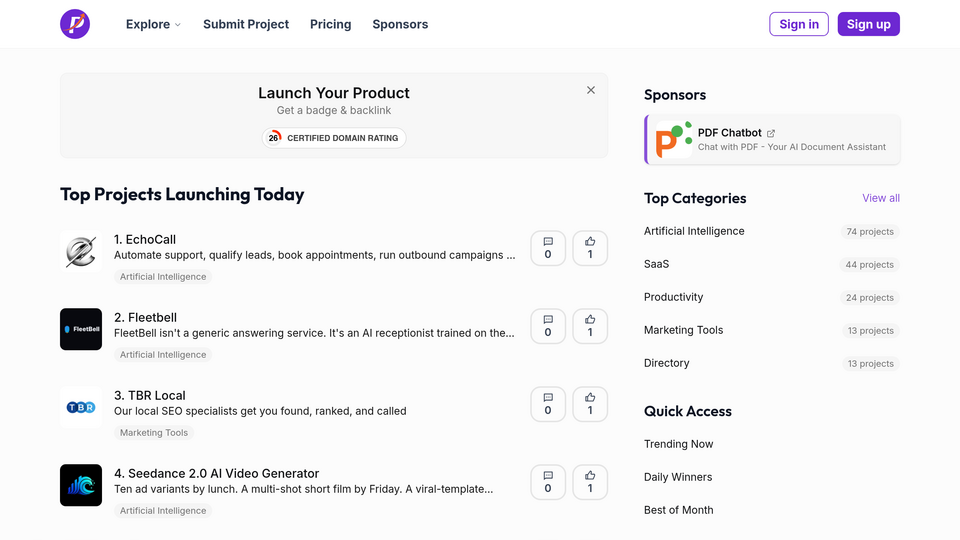960x540 pixels.
Task: Open the Seedance 2.0 project logo
Action: coord(81,485)
